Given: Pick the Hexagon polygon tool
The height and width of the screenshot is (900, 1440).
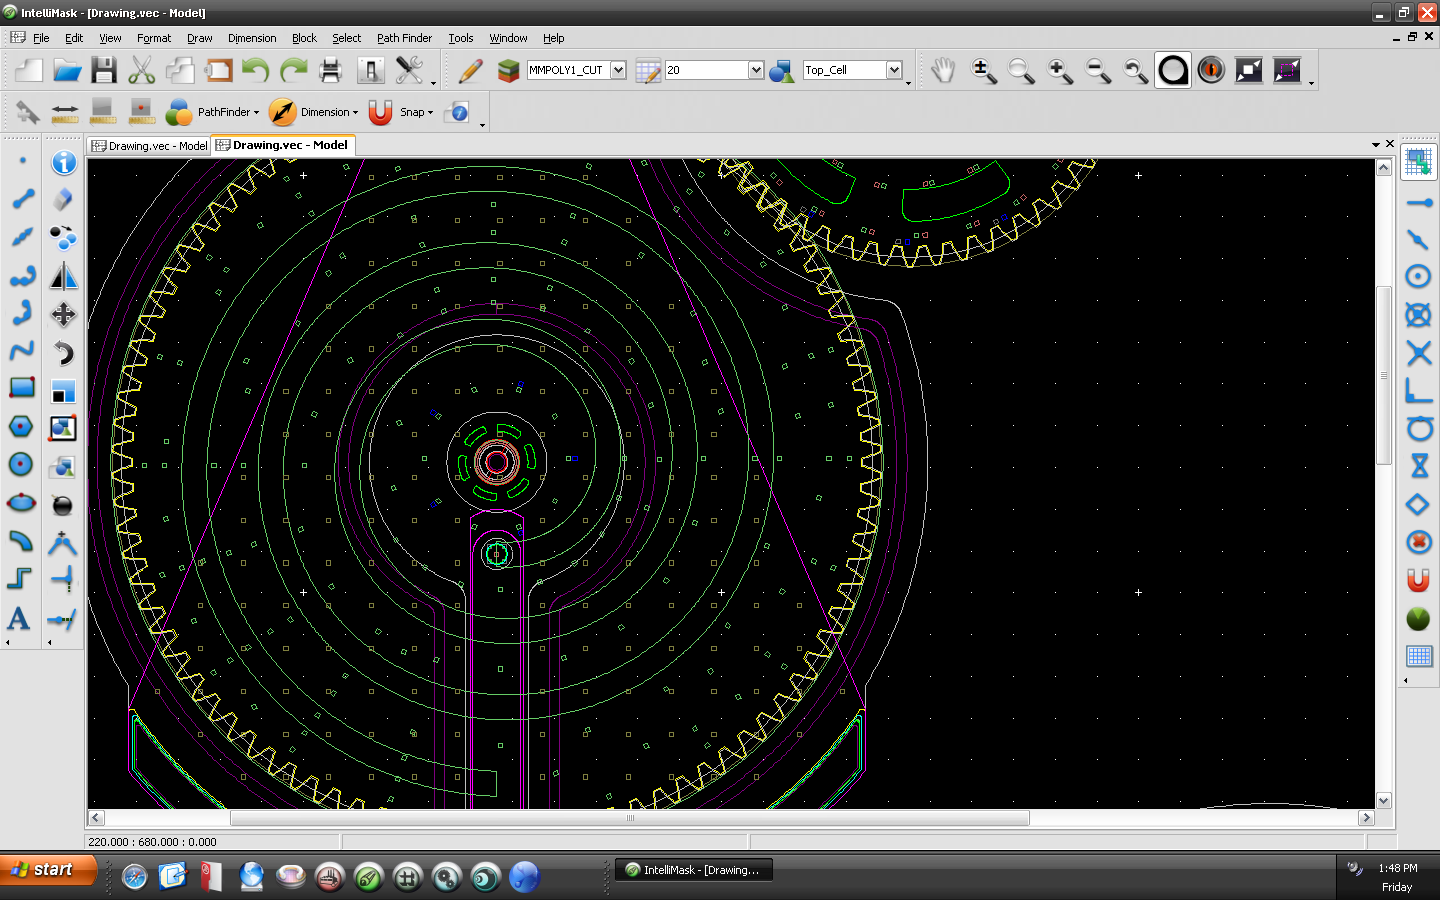Looking at the screenshot, I should 21,427.
